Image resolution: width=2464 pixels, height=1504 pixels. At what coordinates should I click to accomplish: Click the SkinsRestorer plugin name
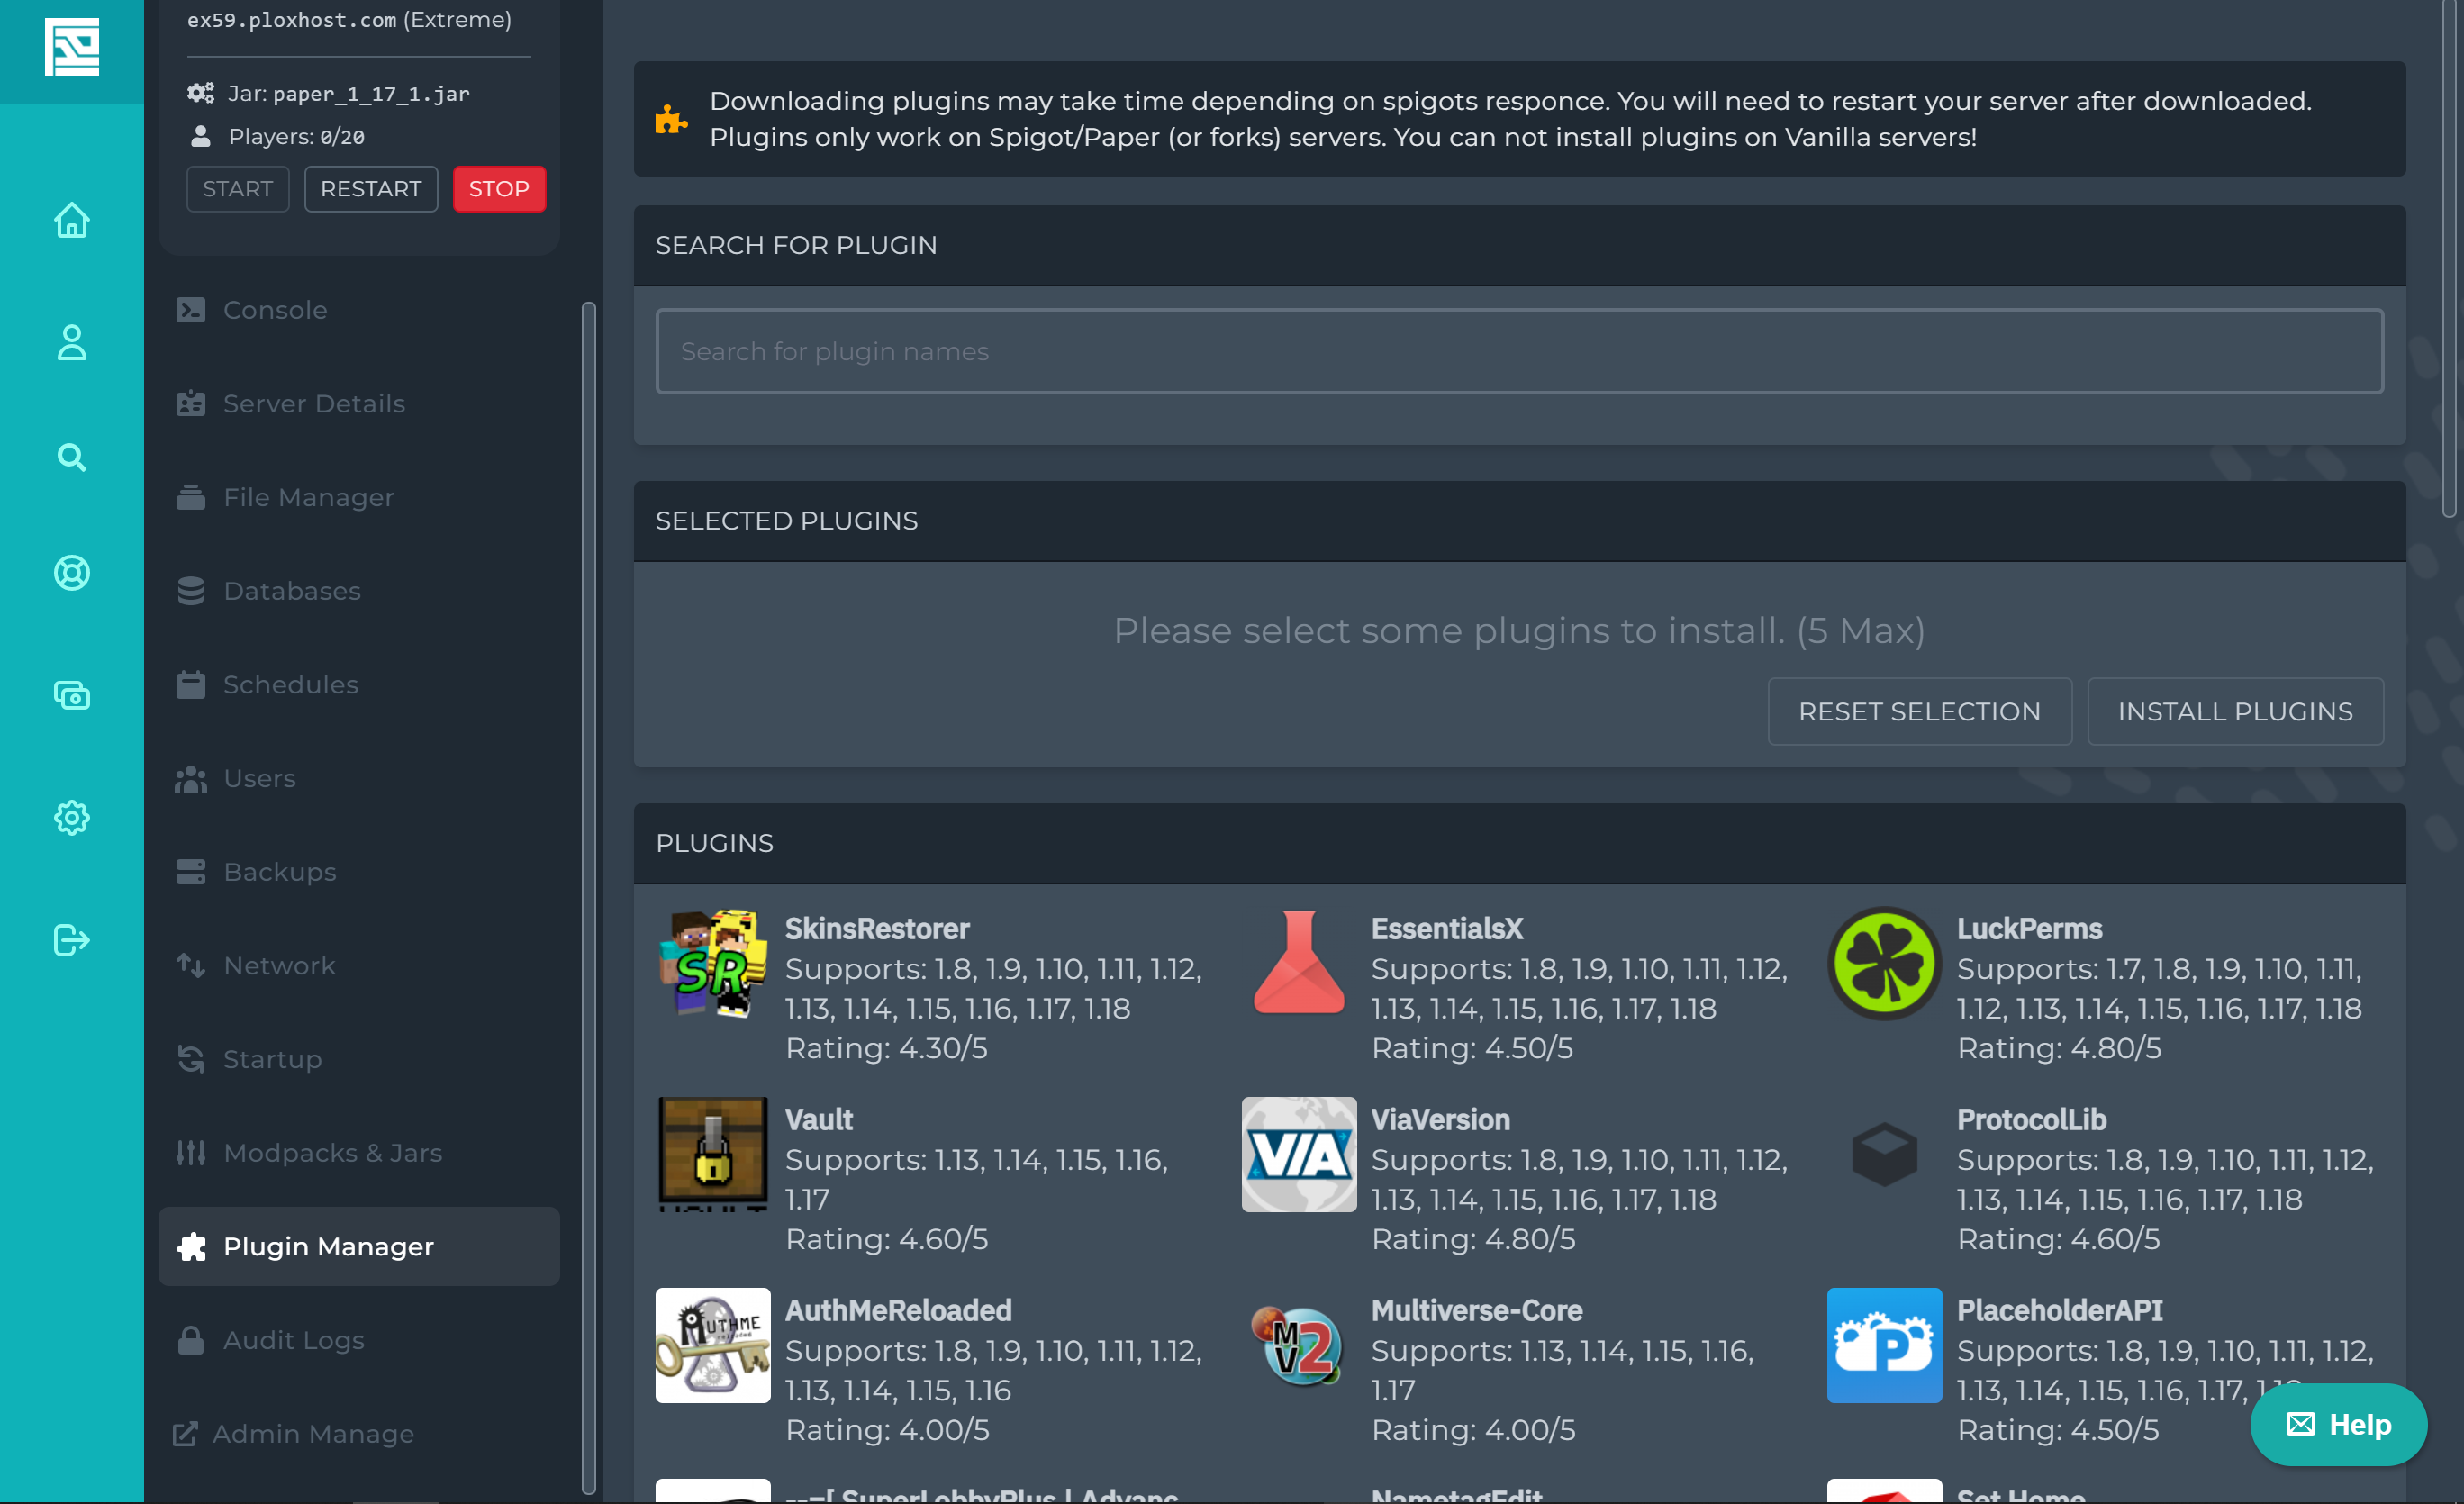coord(877,929)
